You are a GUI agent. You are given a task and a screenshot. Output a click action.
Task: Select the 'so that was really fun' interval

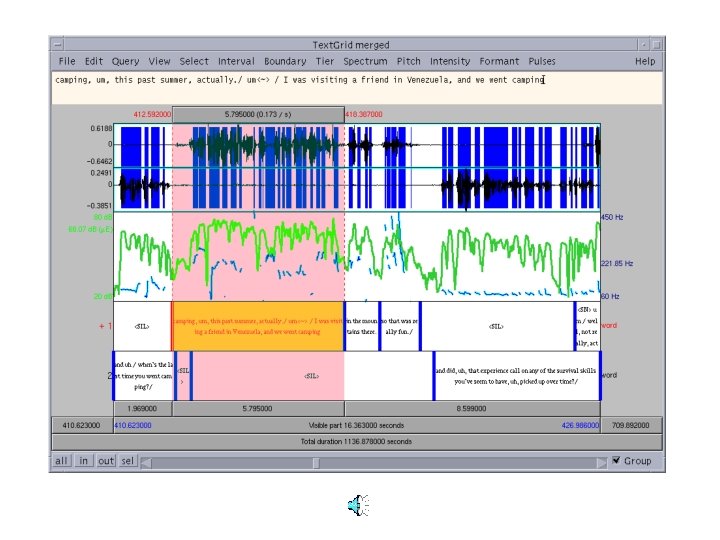click(x=399, y=326)
